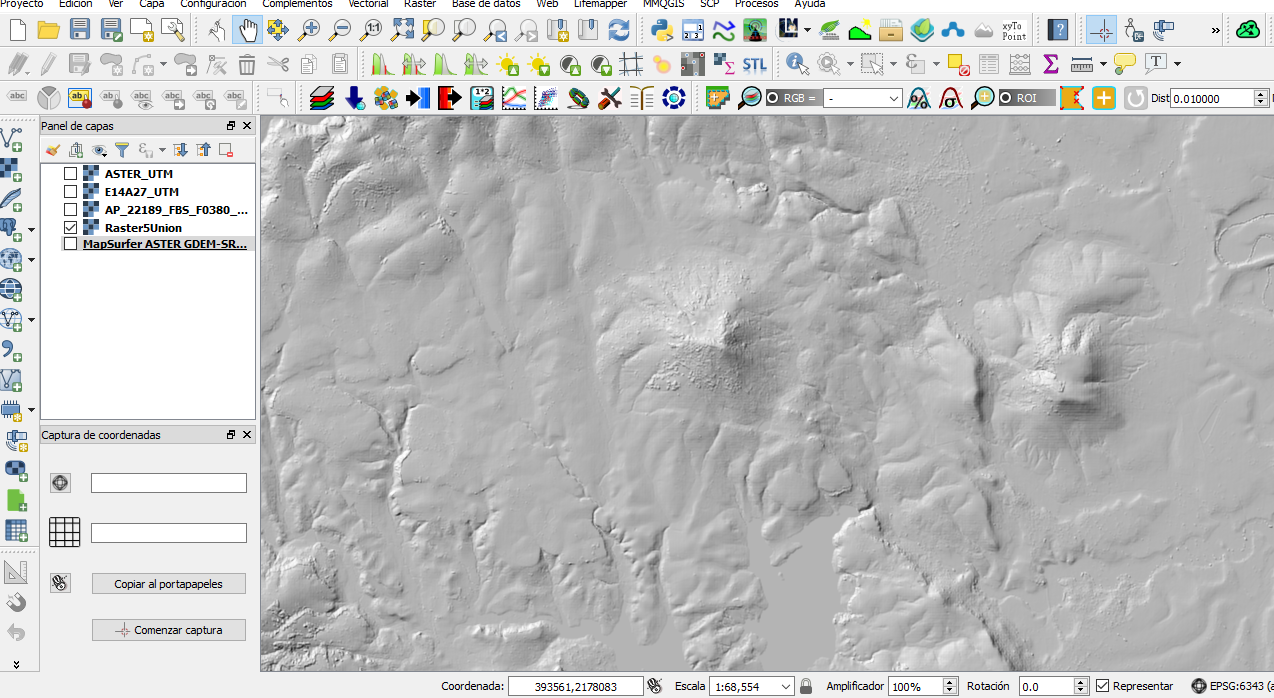Click the Zoom Full extent icon
This screenshot has height=698, width=1274.
pyautogui.click(x=402, y=30)
